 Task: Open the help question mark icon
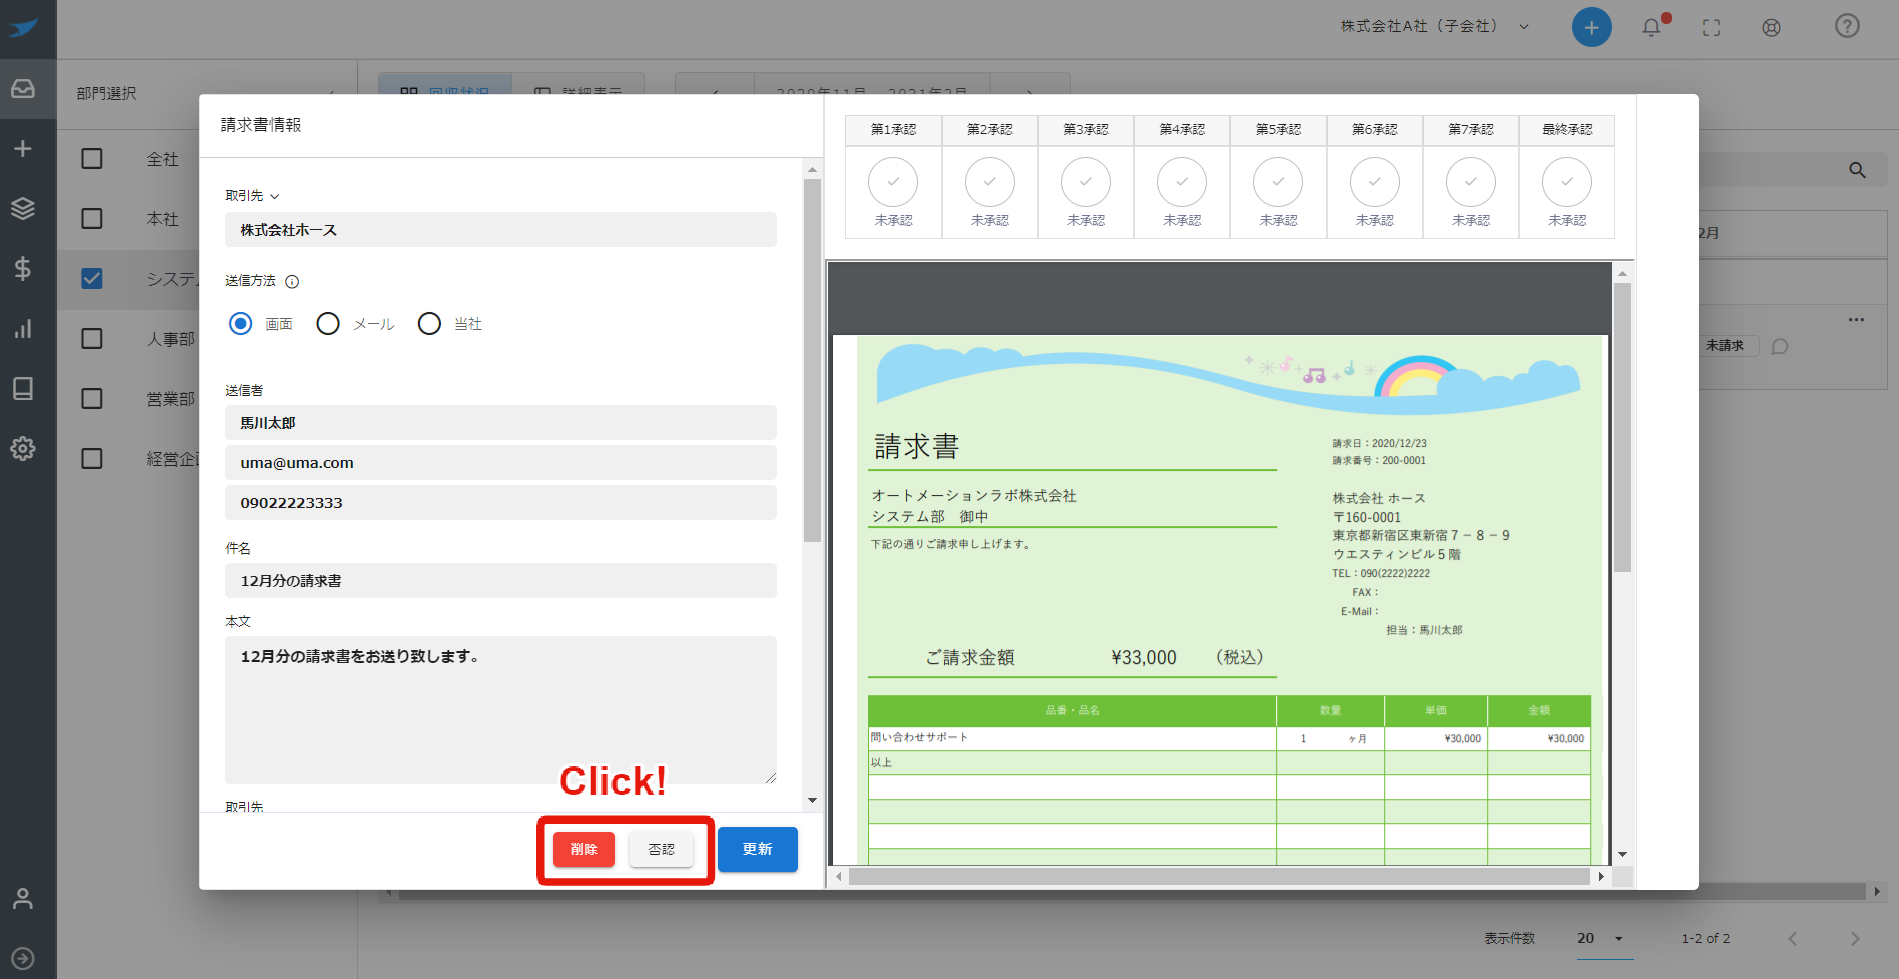point(1847,26)
